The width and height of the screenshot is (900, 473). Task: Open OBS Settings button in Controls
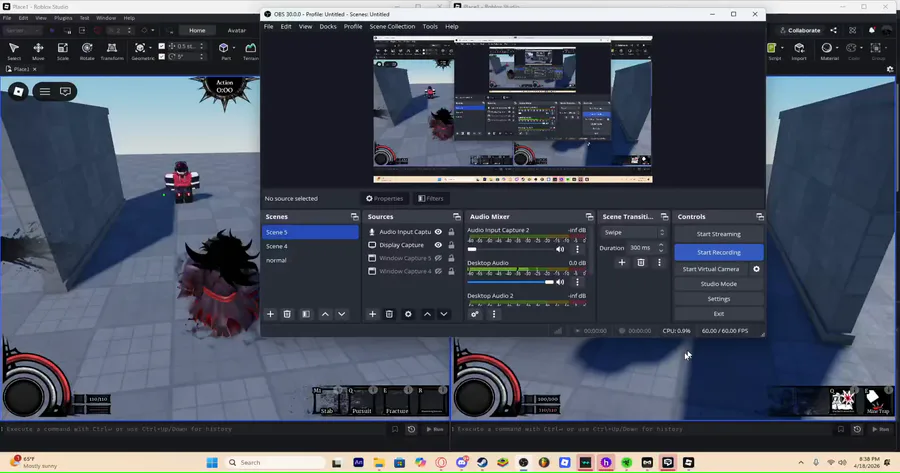pos(719,298)
